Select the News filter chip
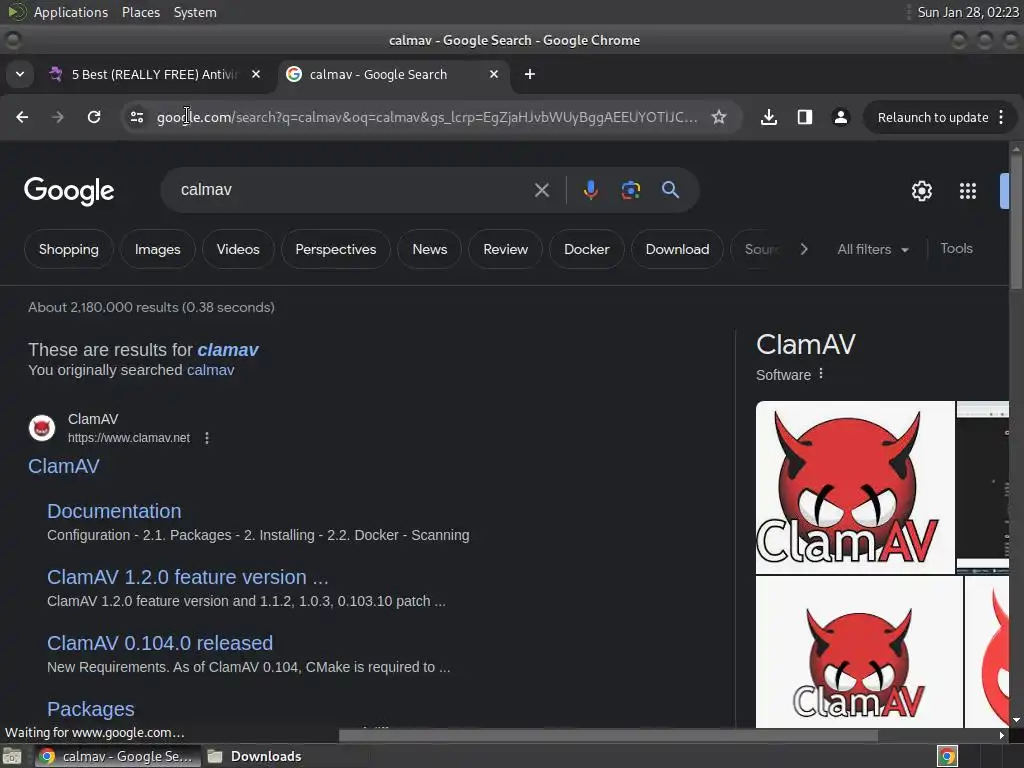This screenshot has width=1024, height=768. pos(430,249)
